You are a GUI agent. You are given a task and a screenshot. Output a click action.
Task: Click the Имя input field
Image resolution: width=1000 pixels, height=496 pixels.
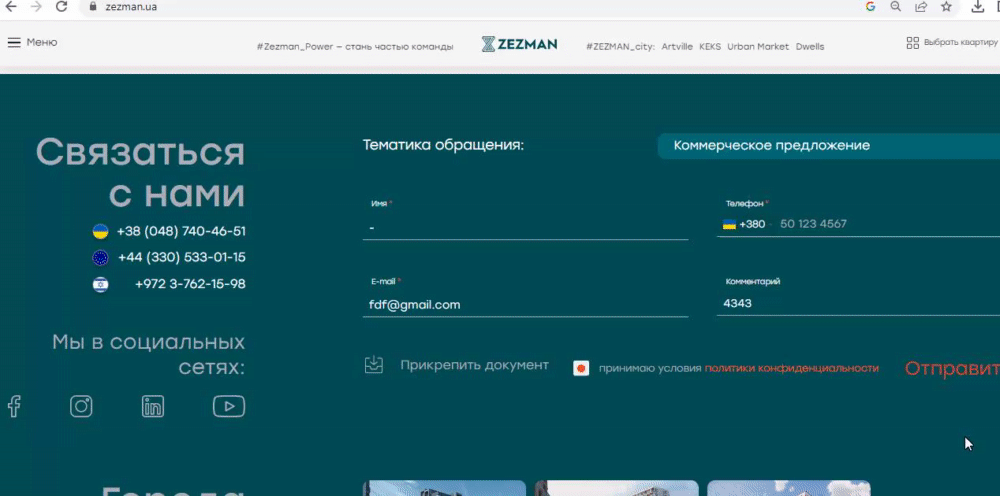tap(526, 228)
